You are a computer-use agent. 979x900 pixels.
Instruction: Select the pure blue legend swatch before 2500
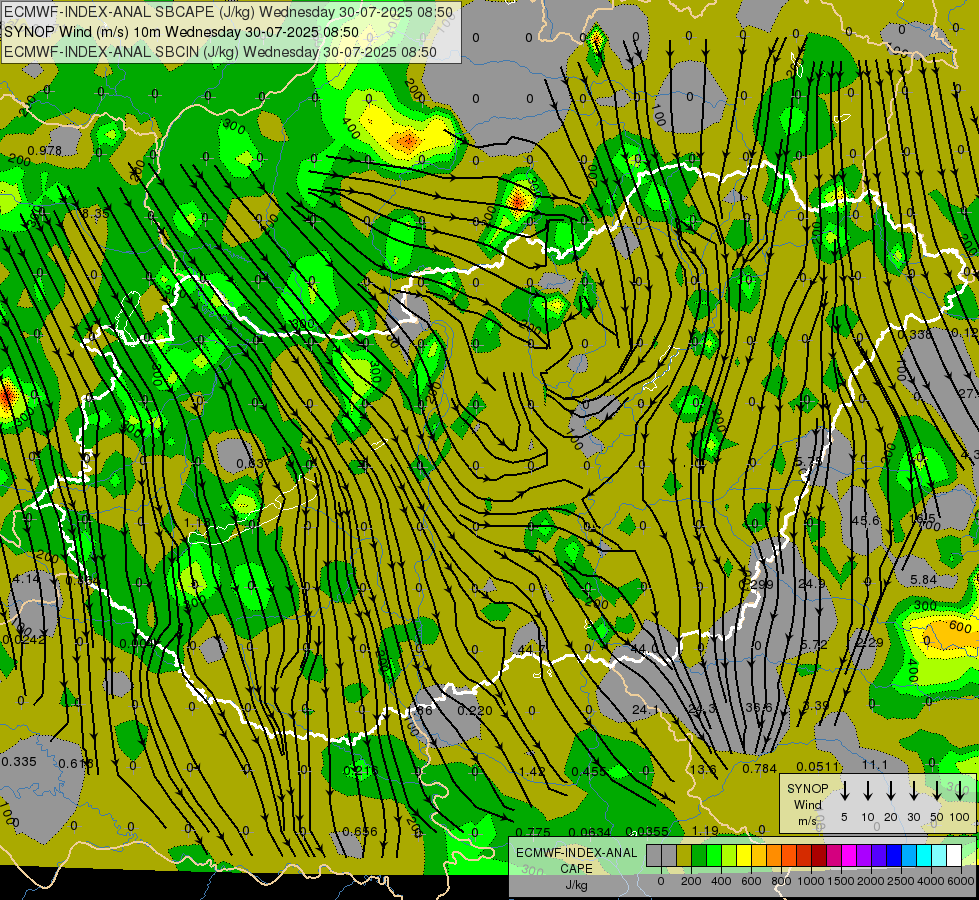893,855
